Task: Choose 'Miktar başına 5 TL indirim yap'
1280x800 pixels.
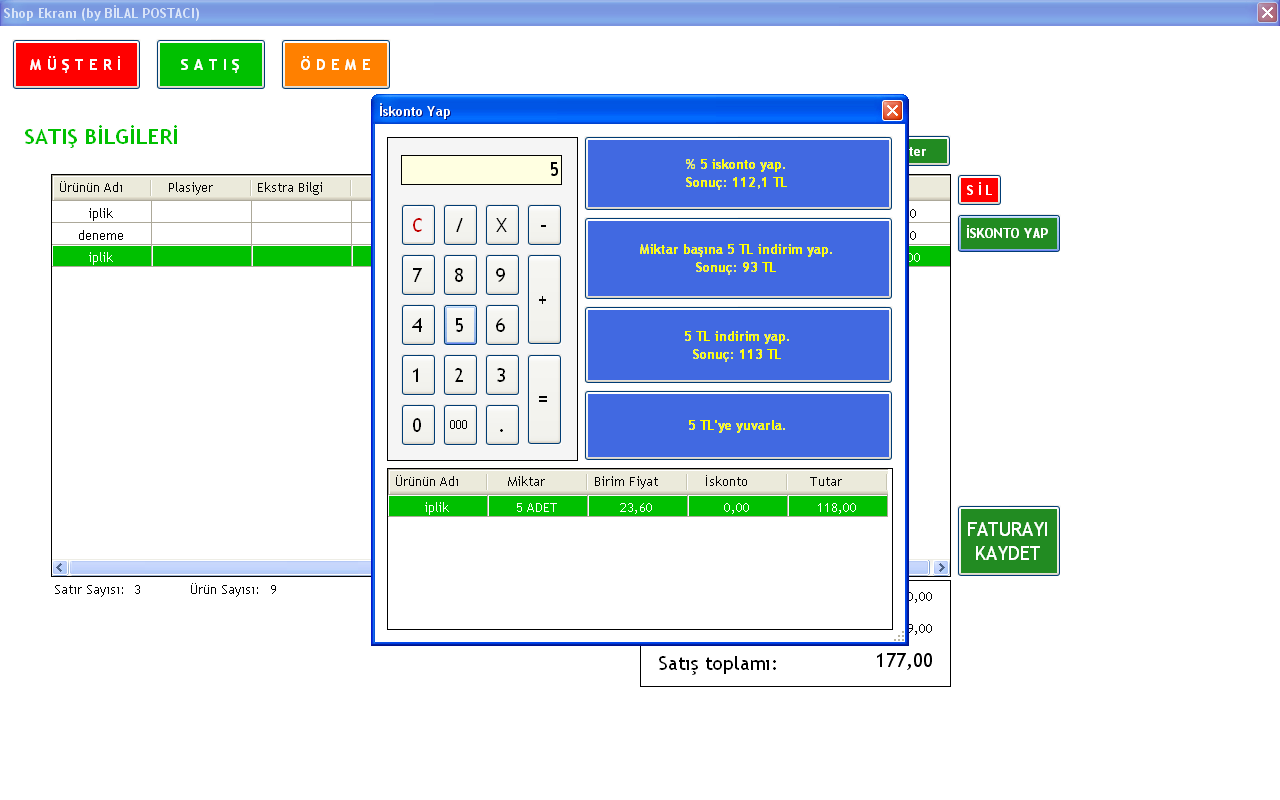Action: tap(738, 259)
